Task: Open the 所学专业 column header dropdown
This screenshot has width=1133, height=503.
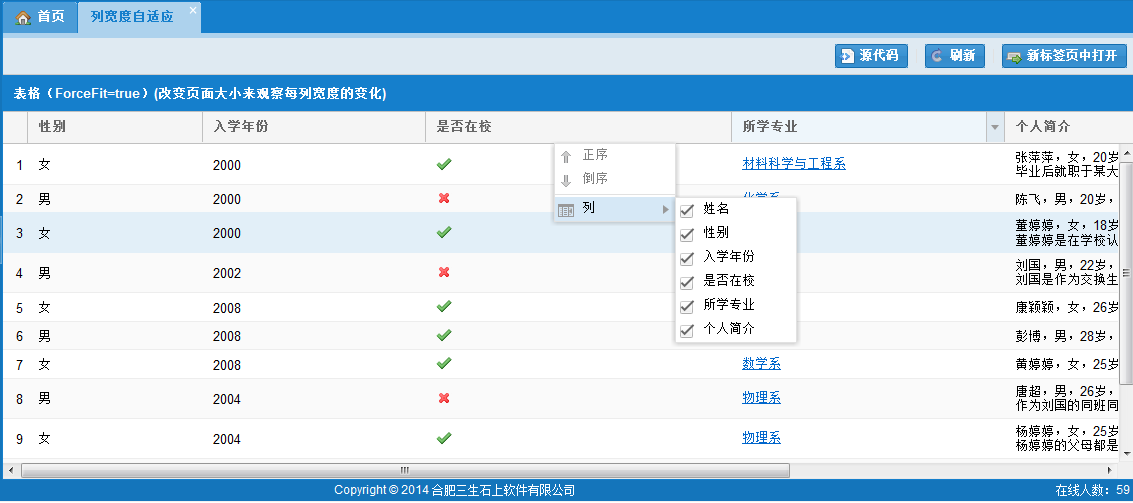Action: (x=994, y=127)
